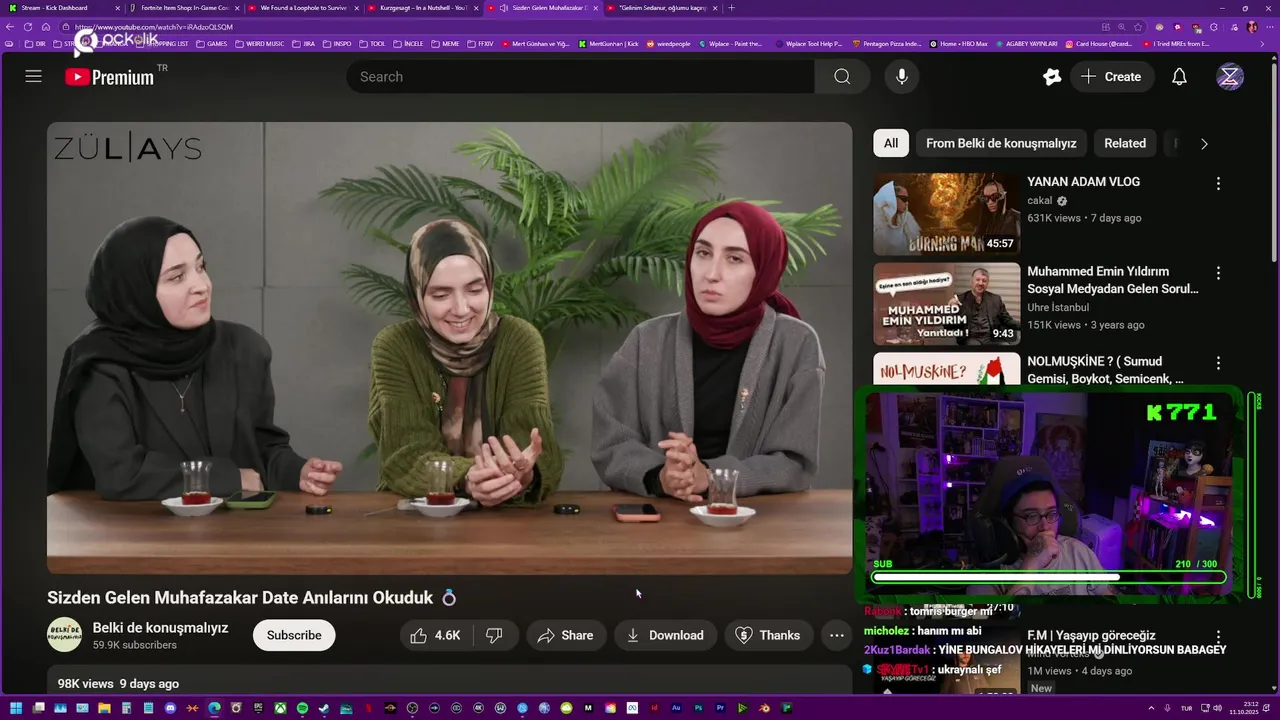The height and width of the screenshot is (720, 1280).
Task: Open options menu for Muhammed Emin Yıldırım video
Action: click(x=1218, y=273)
